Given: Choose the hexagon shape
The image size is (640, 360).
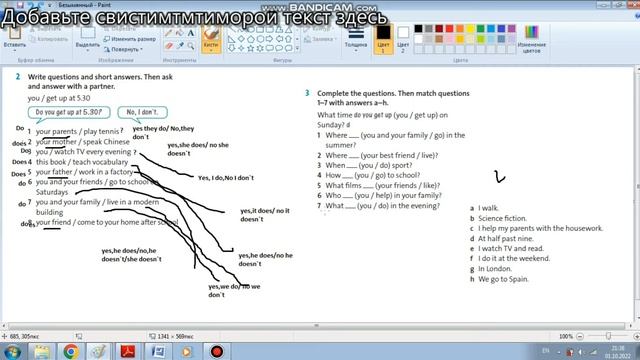Looking at the screenshot, I should click(x=260, y=39).
